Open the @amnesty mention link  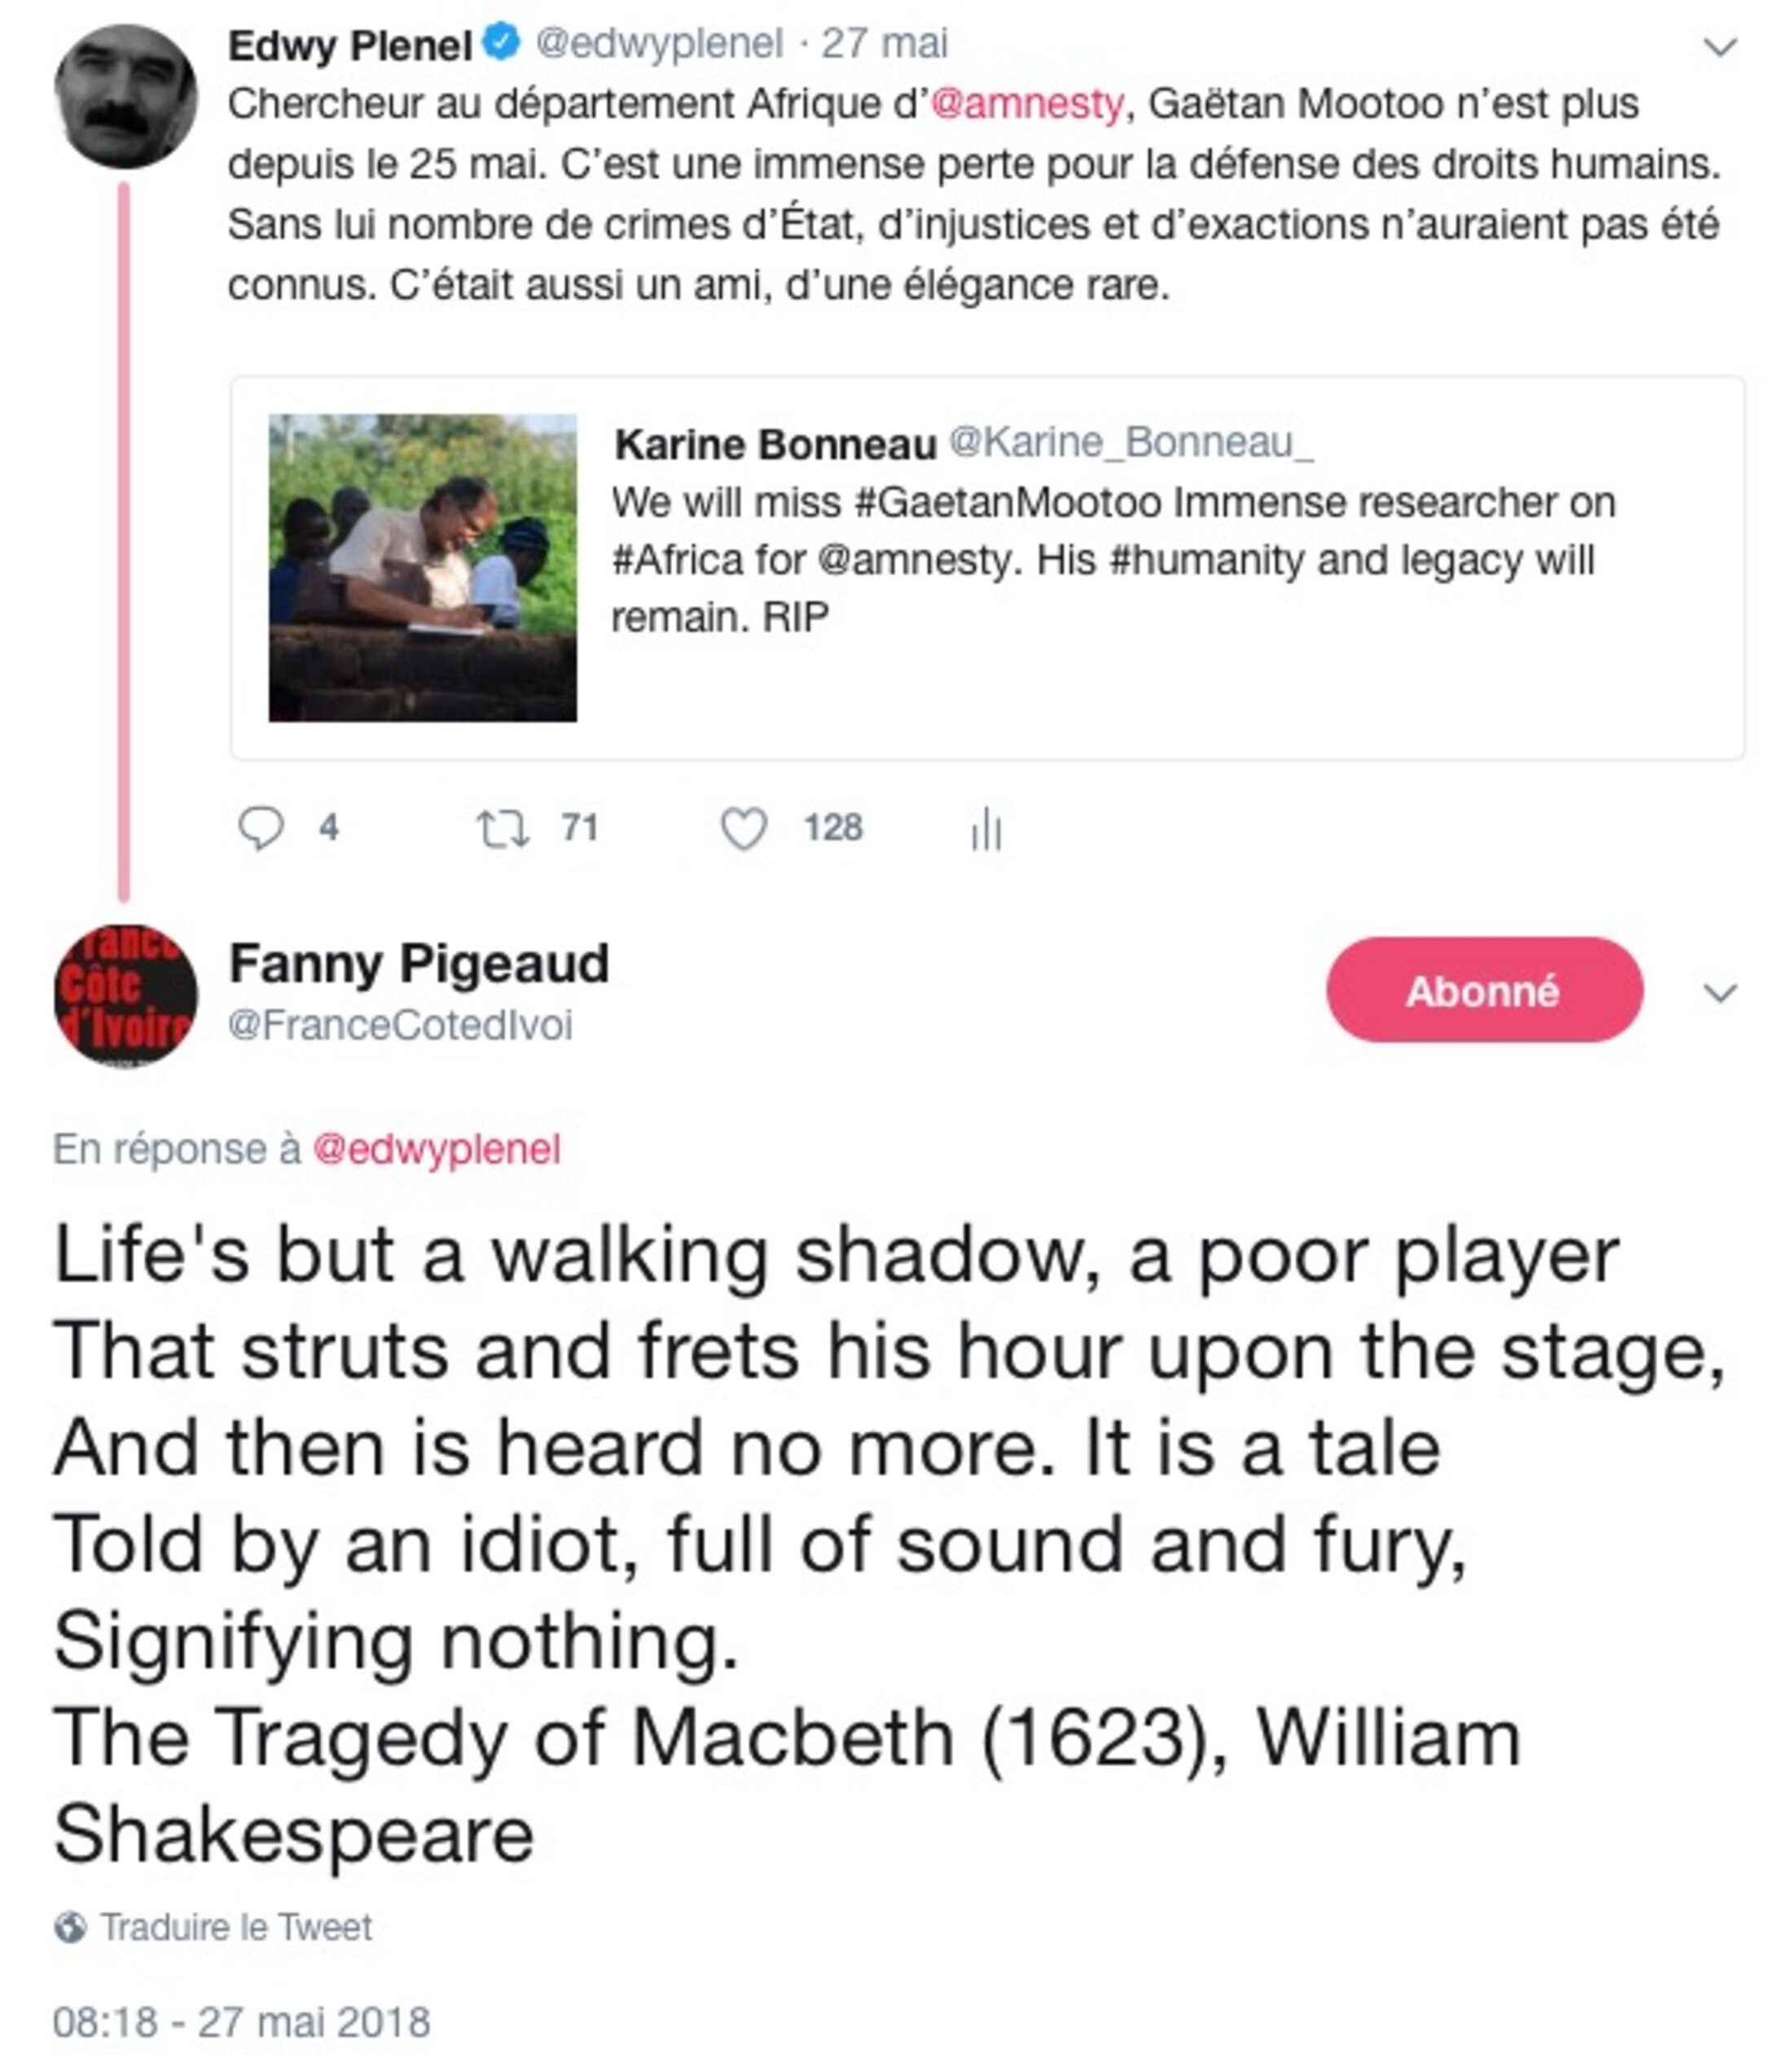1027,104
